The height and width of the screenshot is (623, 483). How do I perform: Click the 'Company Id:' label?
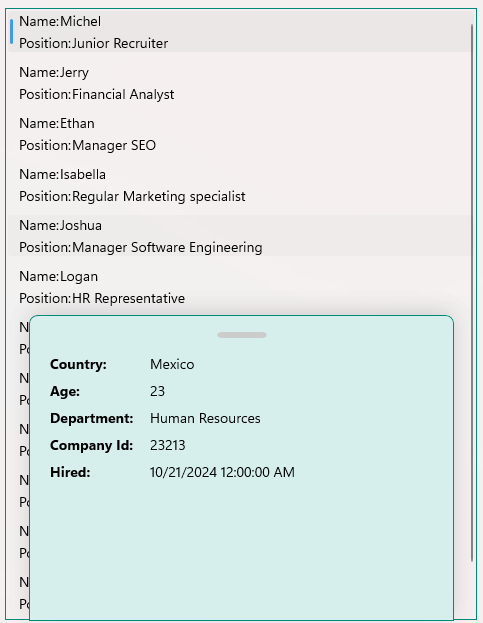tap(91, 445)
